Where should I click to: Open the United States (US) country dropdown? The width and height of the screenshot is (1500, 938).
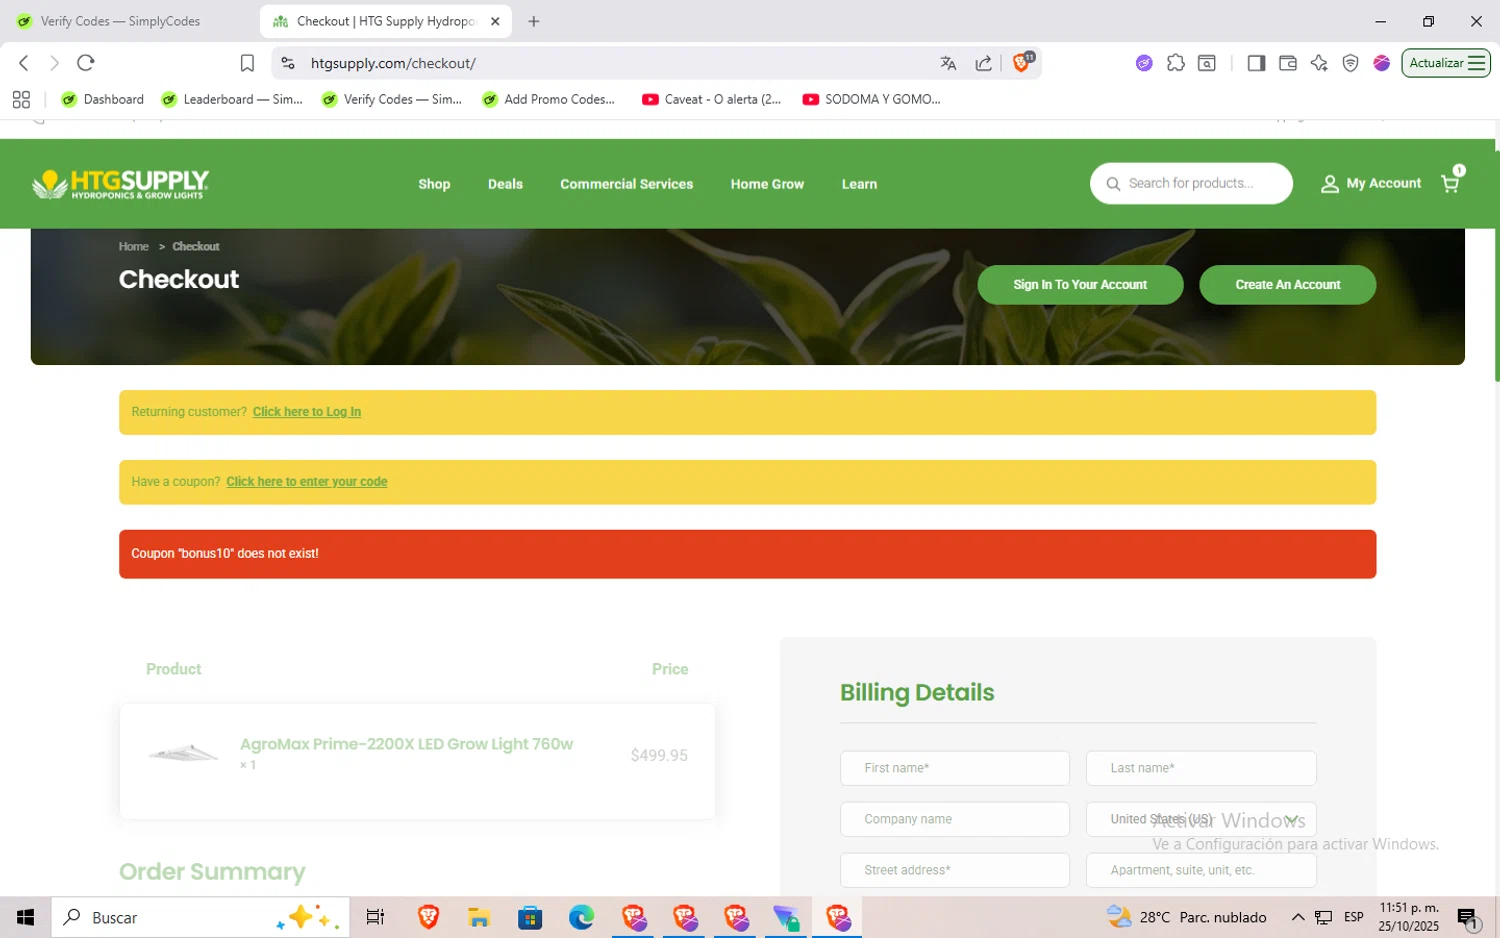(1201, 819)
